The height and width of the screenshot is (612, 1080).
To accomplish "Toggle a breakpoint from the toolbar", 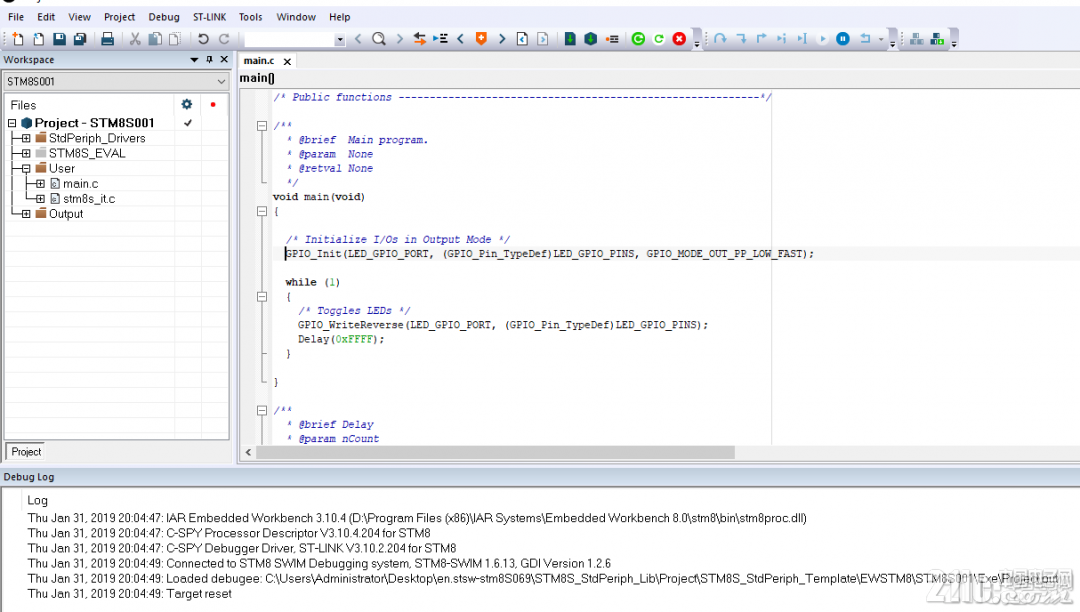I will tap(612, 39).
